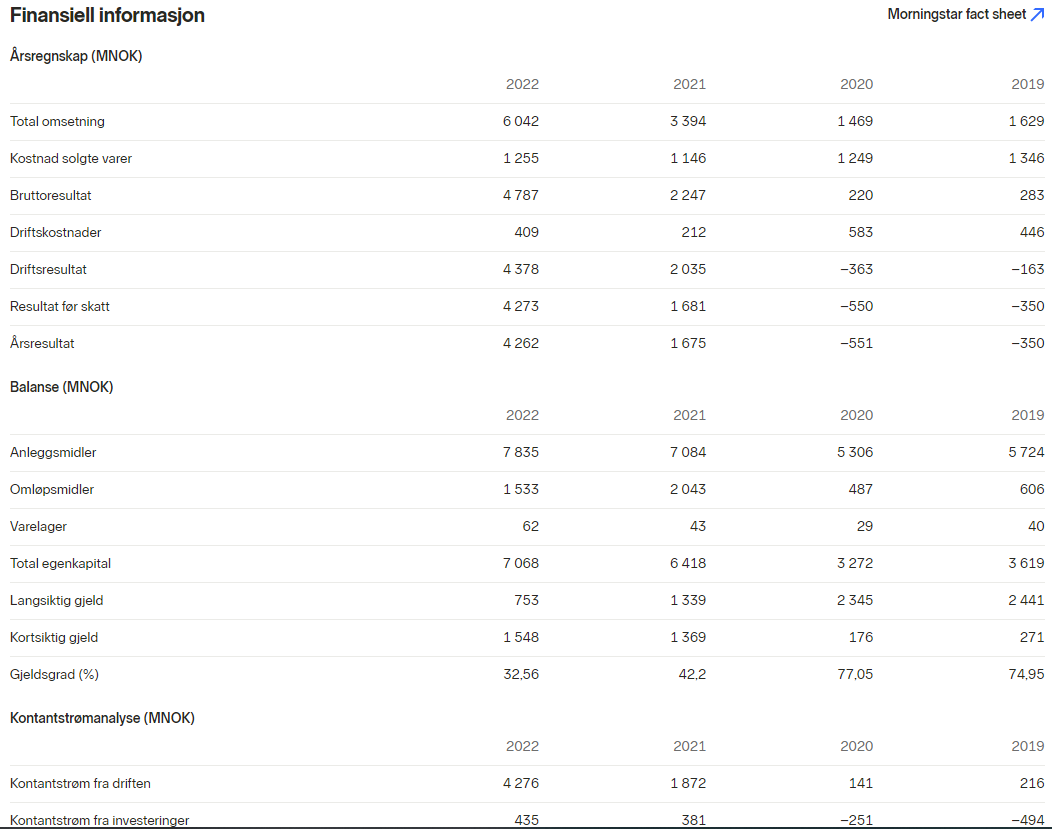Image resolution: width=1052 pixels, height=829 pixels.
Task: Select Gjeldsgrad 2019 value 74,95
Action: [1027, 673]
